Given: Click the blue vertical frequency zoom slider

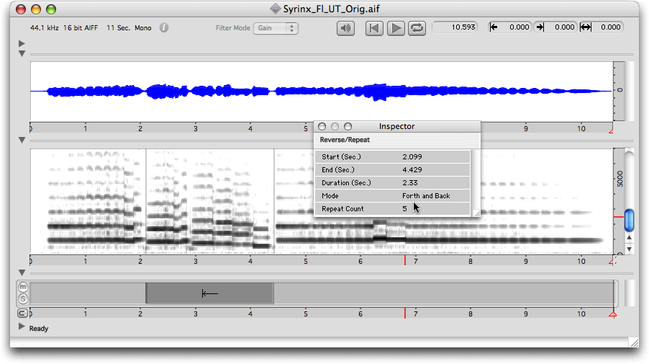Looking at the screenshot, I should [629, 220].
